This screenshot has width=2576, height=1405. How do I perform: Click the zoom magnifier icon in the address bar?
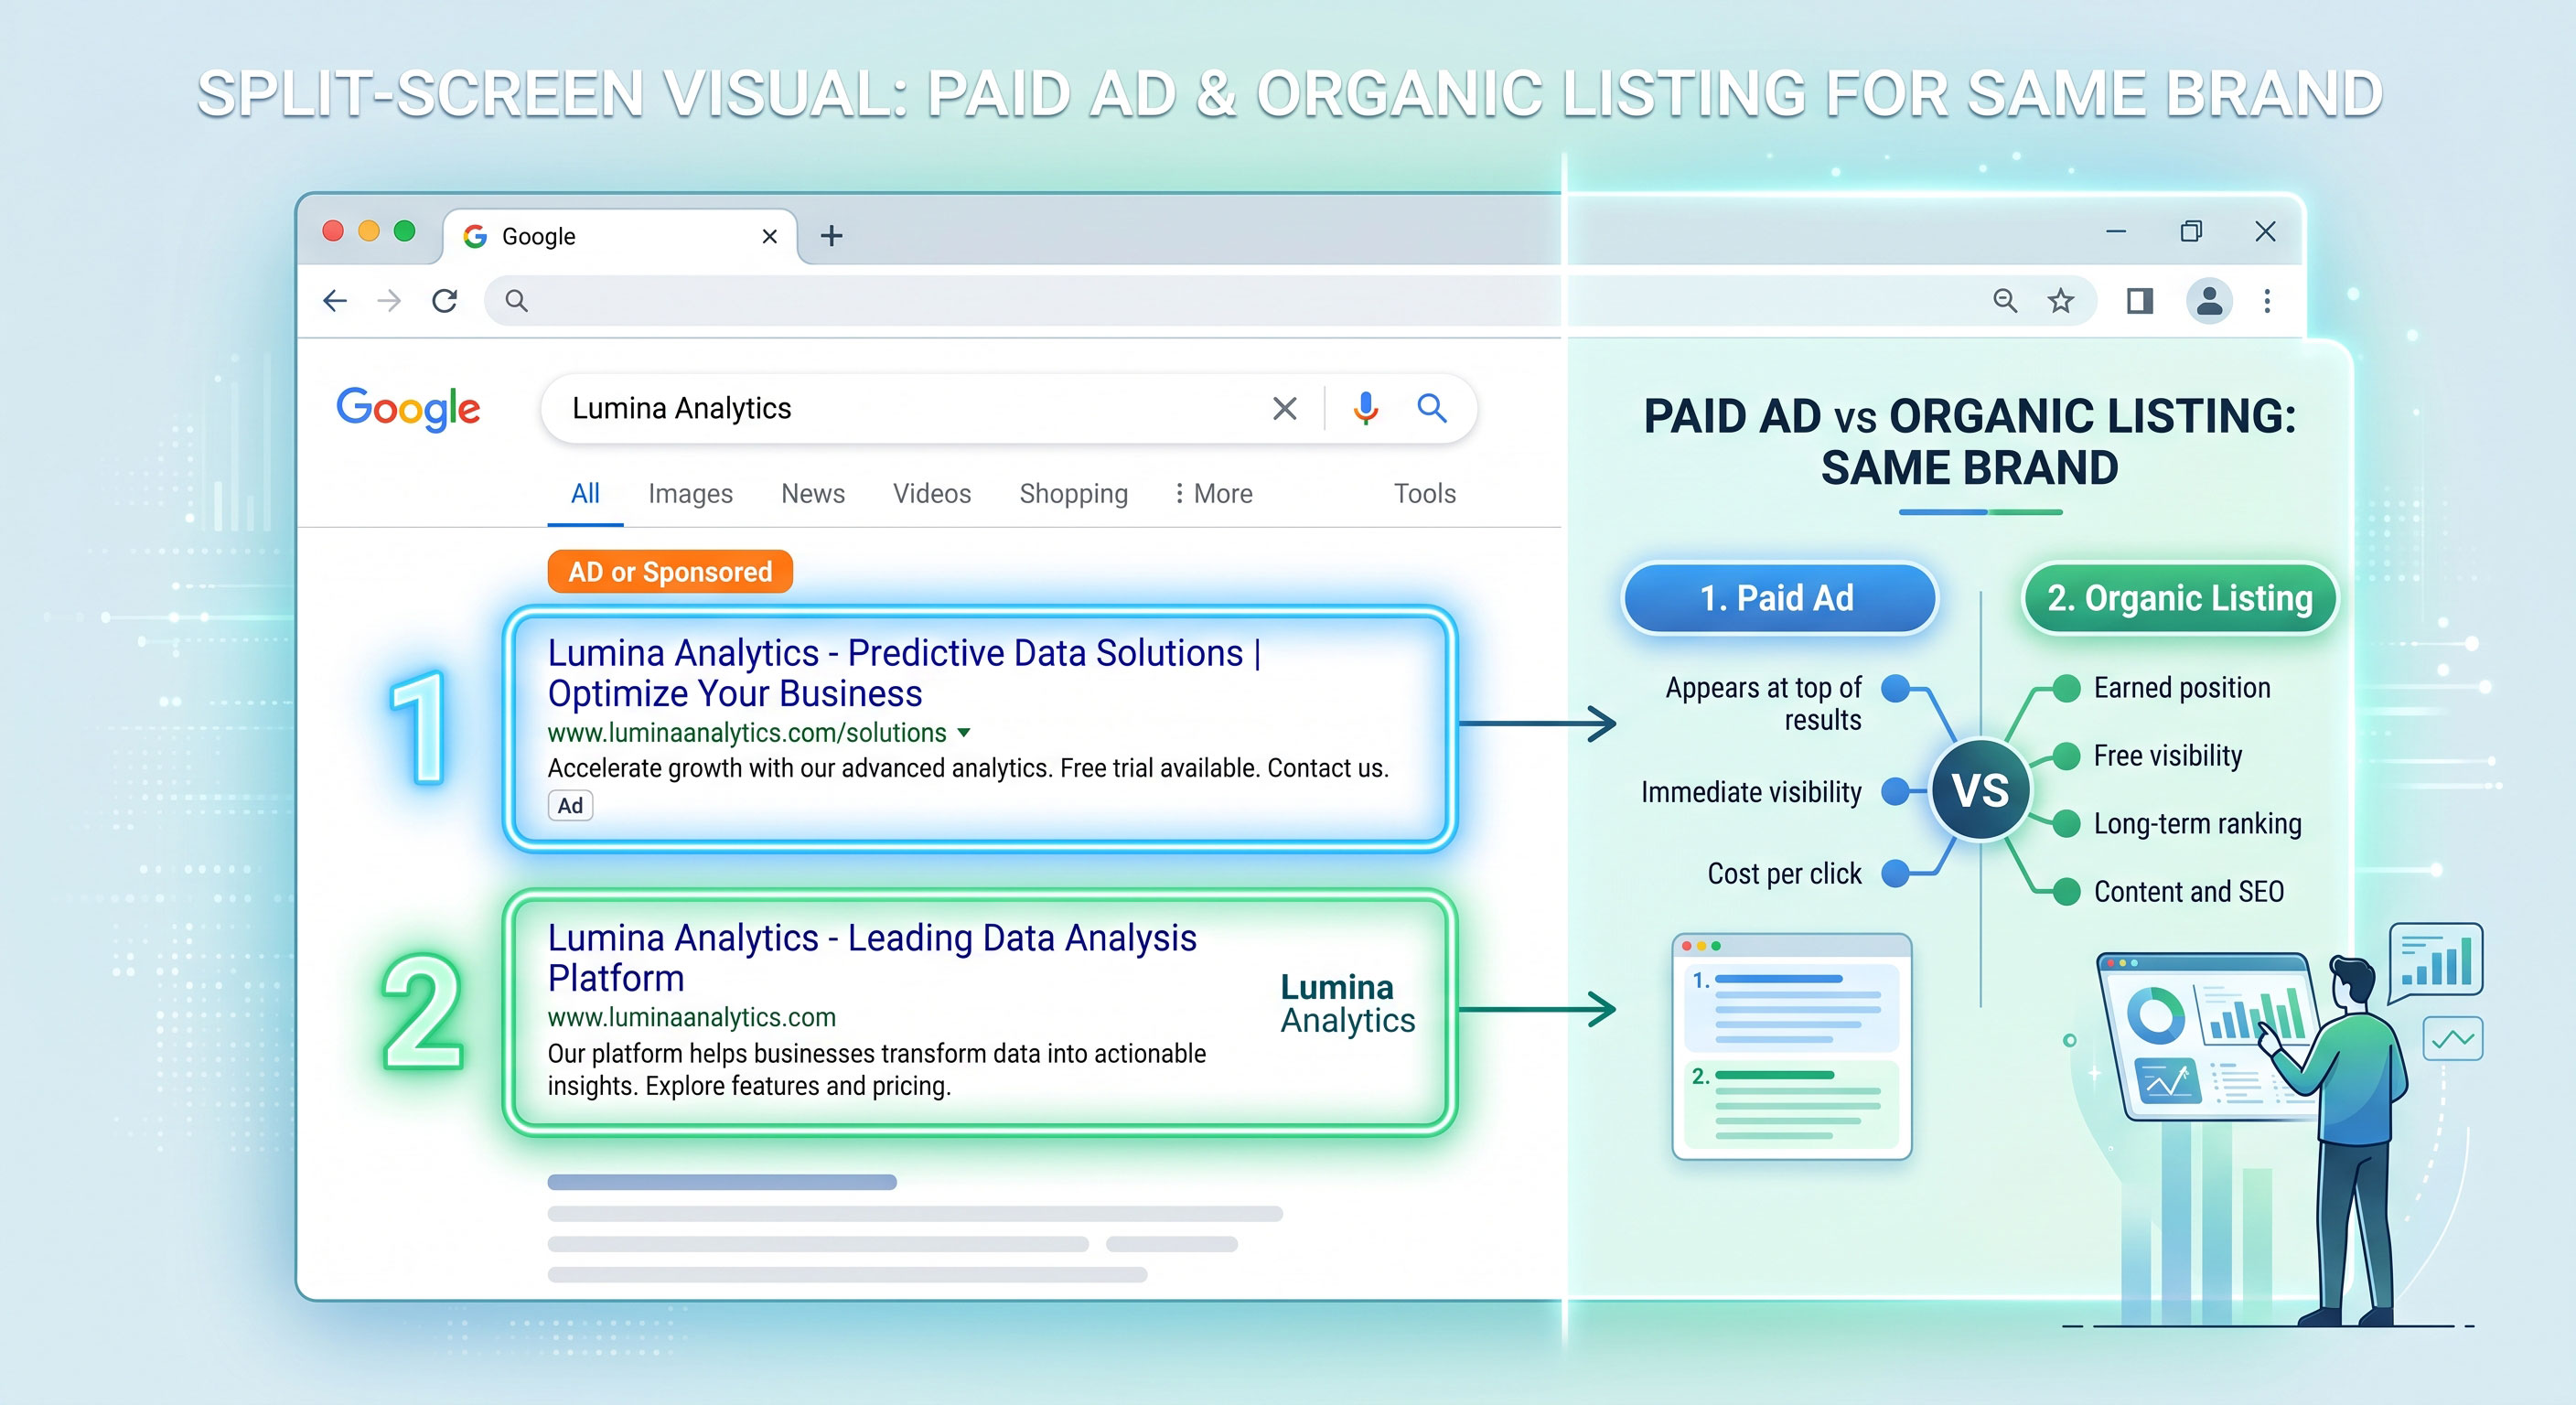click(2005, 300)
